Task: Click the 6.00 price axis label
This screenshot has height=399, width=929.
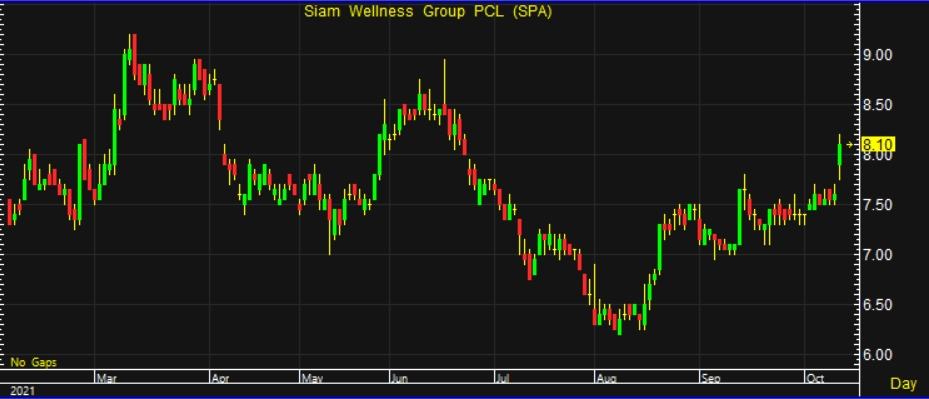Action: point(877,355)
